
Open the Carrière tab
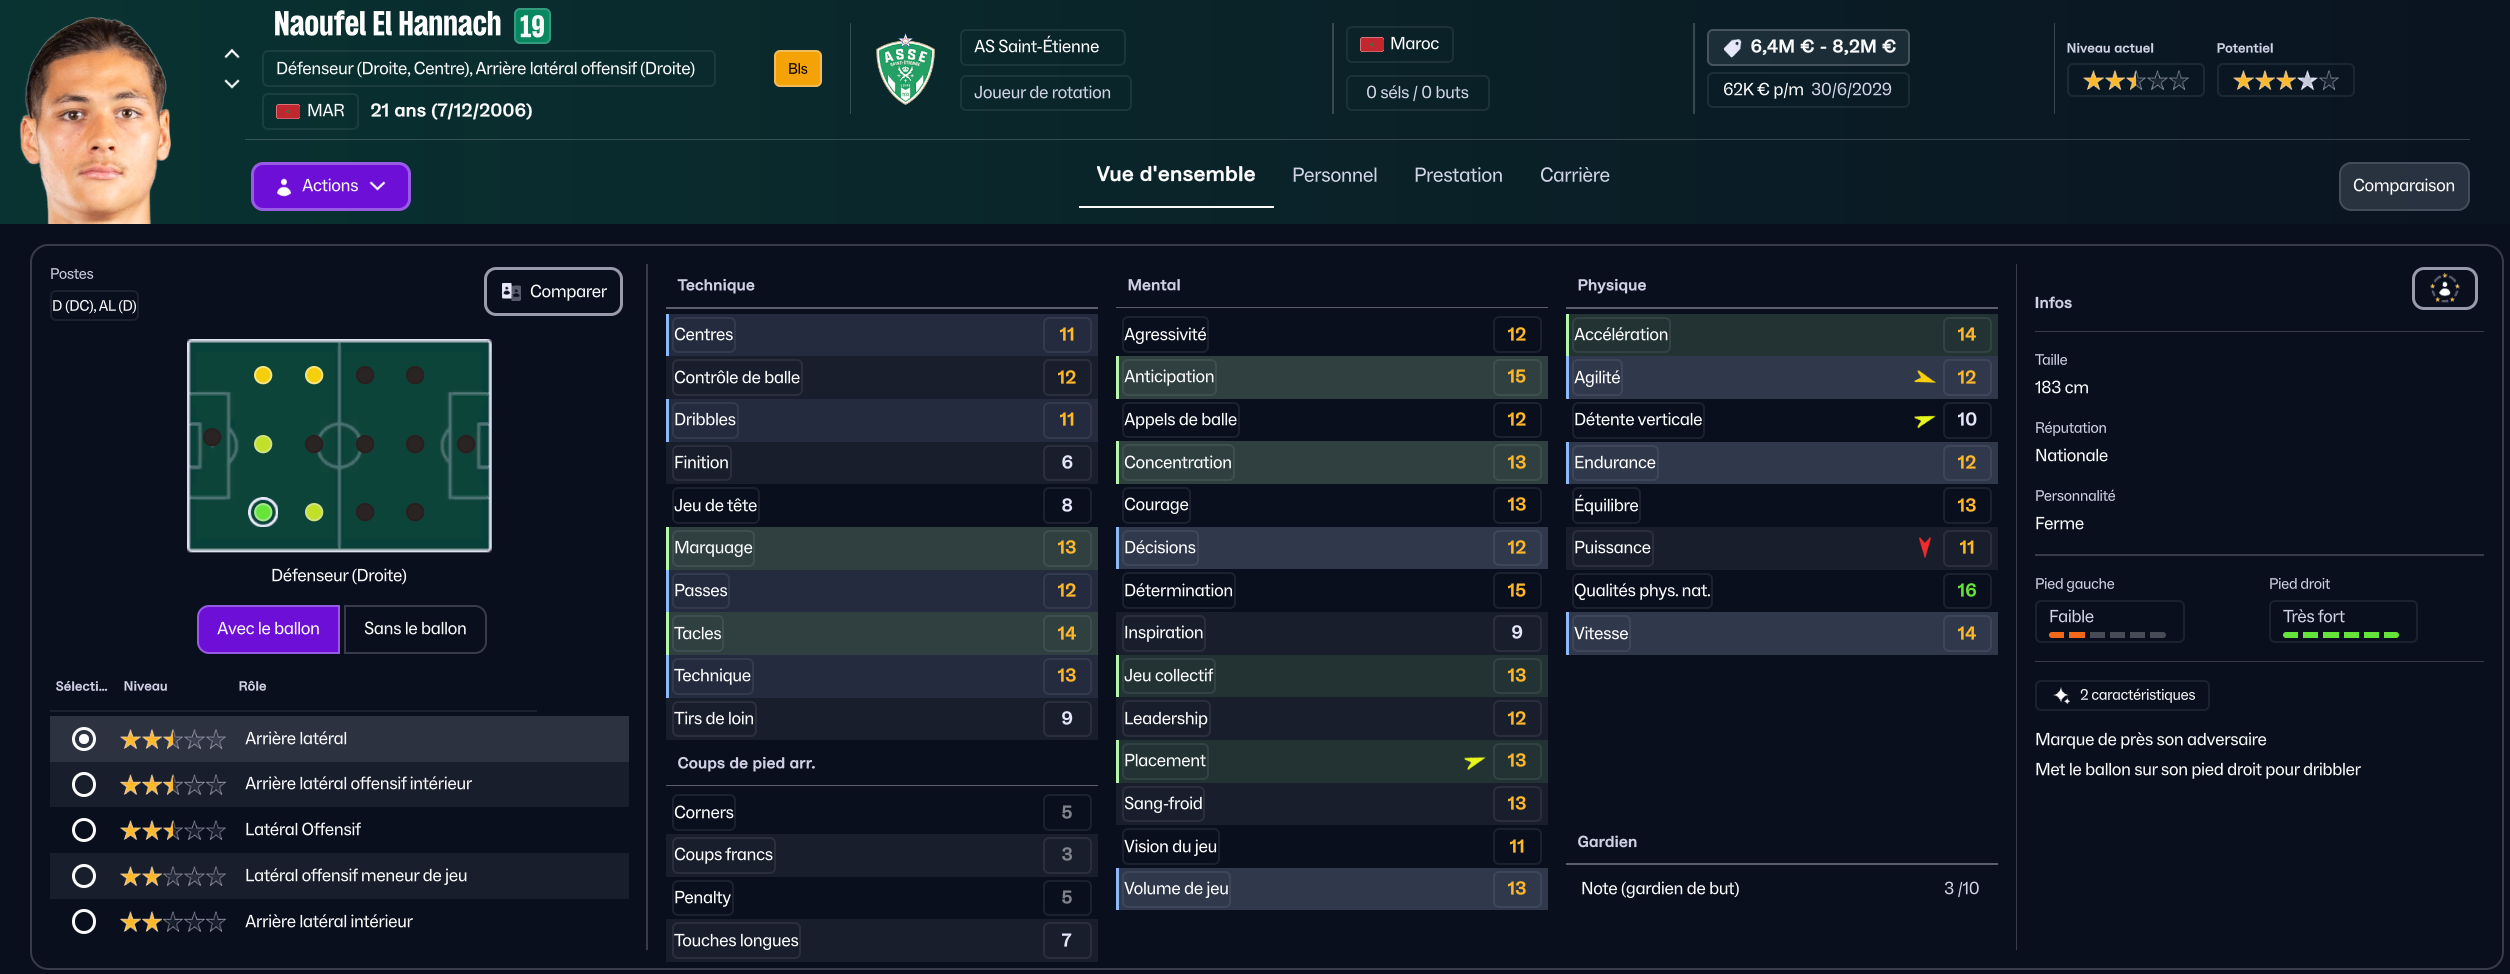[x=1574, y=175]
